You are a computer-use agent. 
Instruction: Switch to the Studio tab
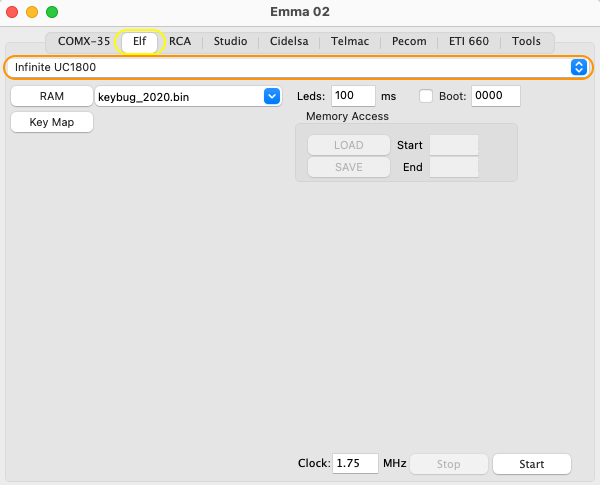tap(230, 41)
